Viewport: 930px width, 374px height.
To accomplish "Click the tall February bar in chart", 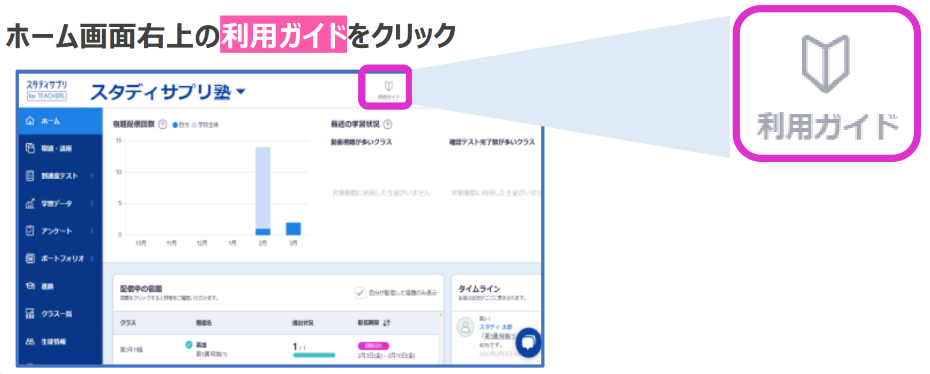I will pyautogui.click(x=263, y=191).
